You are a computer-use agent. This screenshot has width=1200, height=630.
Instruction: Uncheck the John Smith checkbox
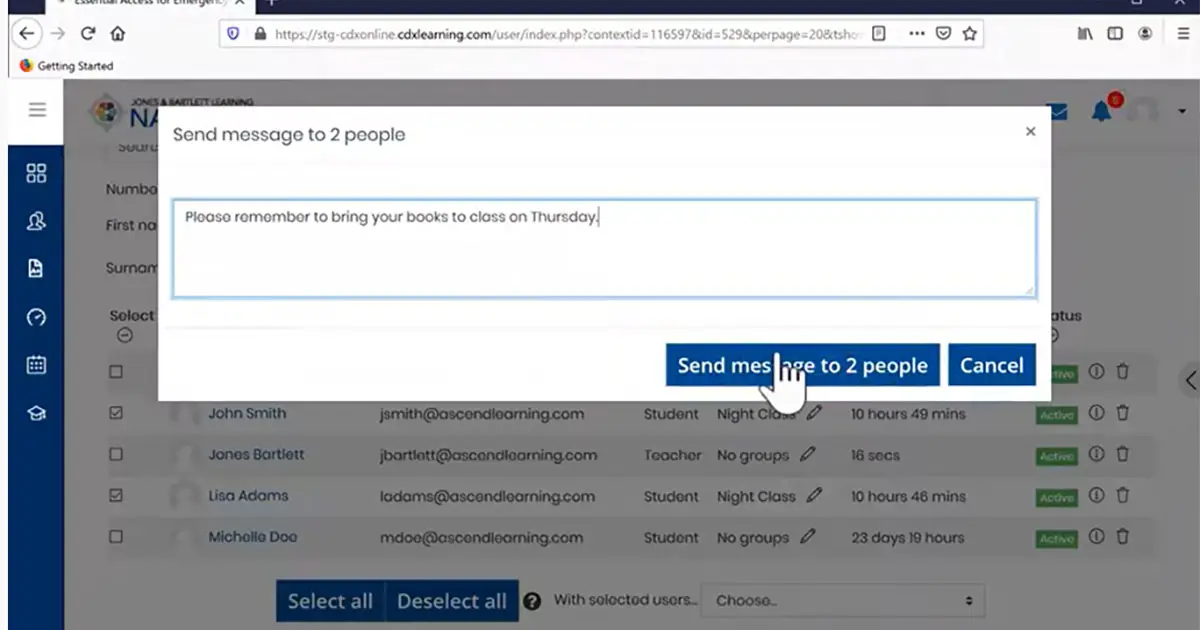coord(116,413)
